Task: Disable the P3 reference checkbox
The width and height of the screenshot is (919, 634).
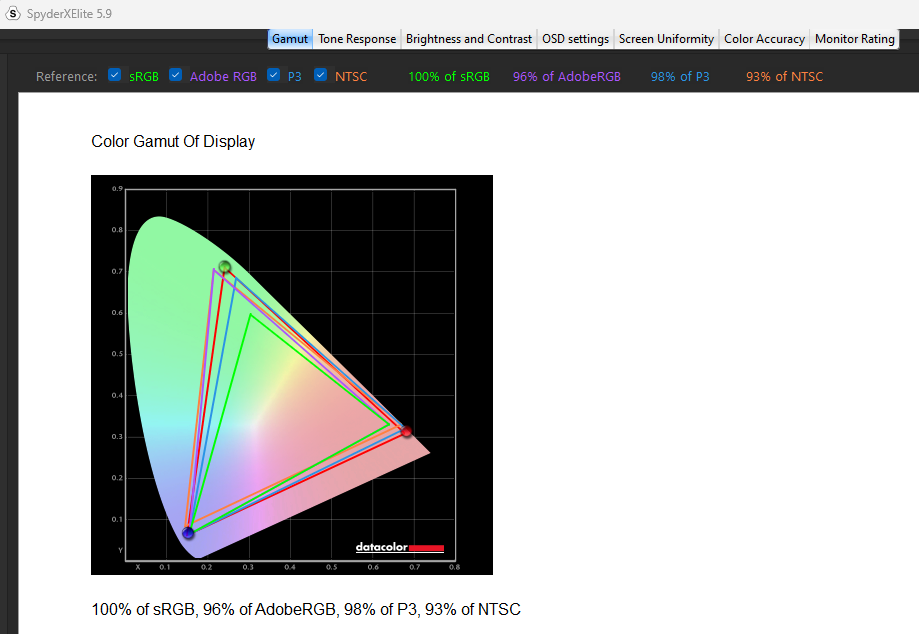Action: pos(274,76)
